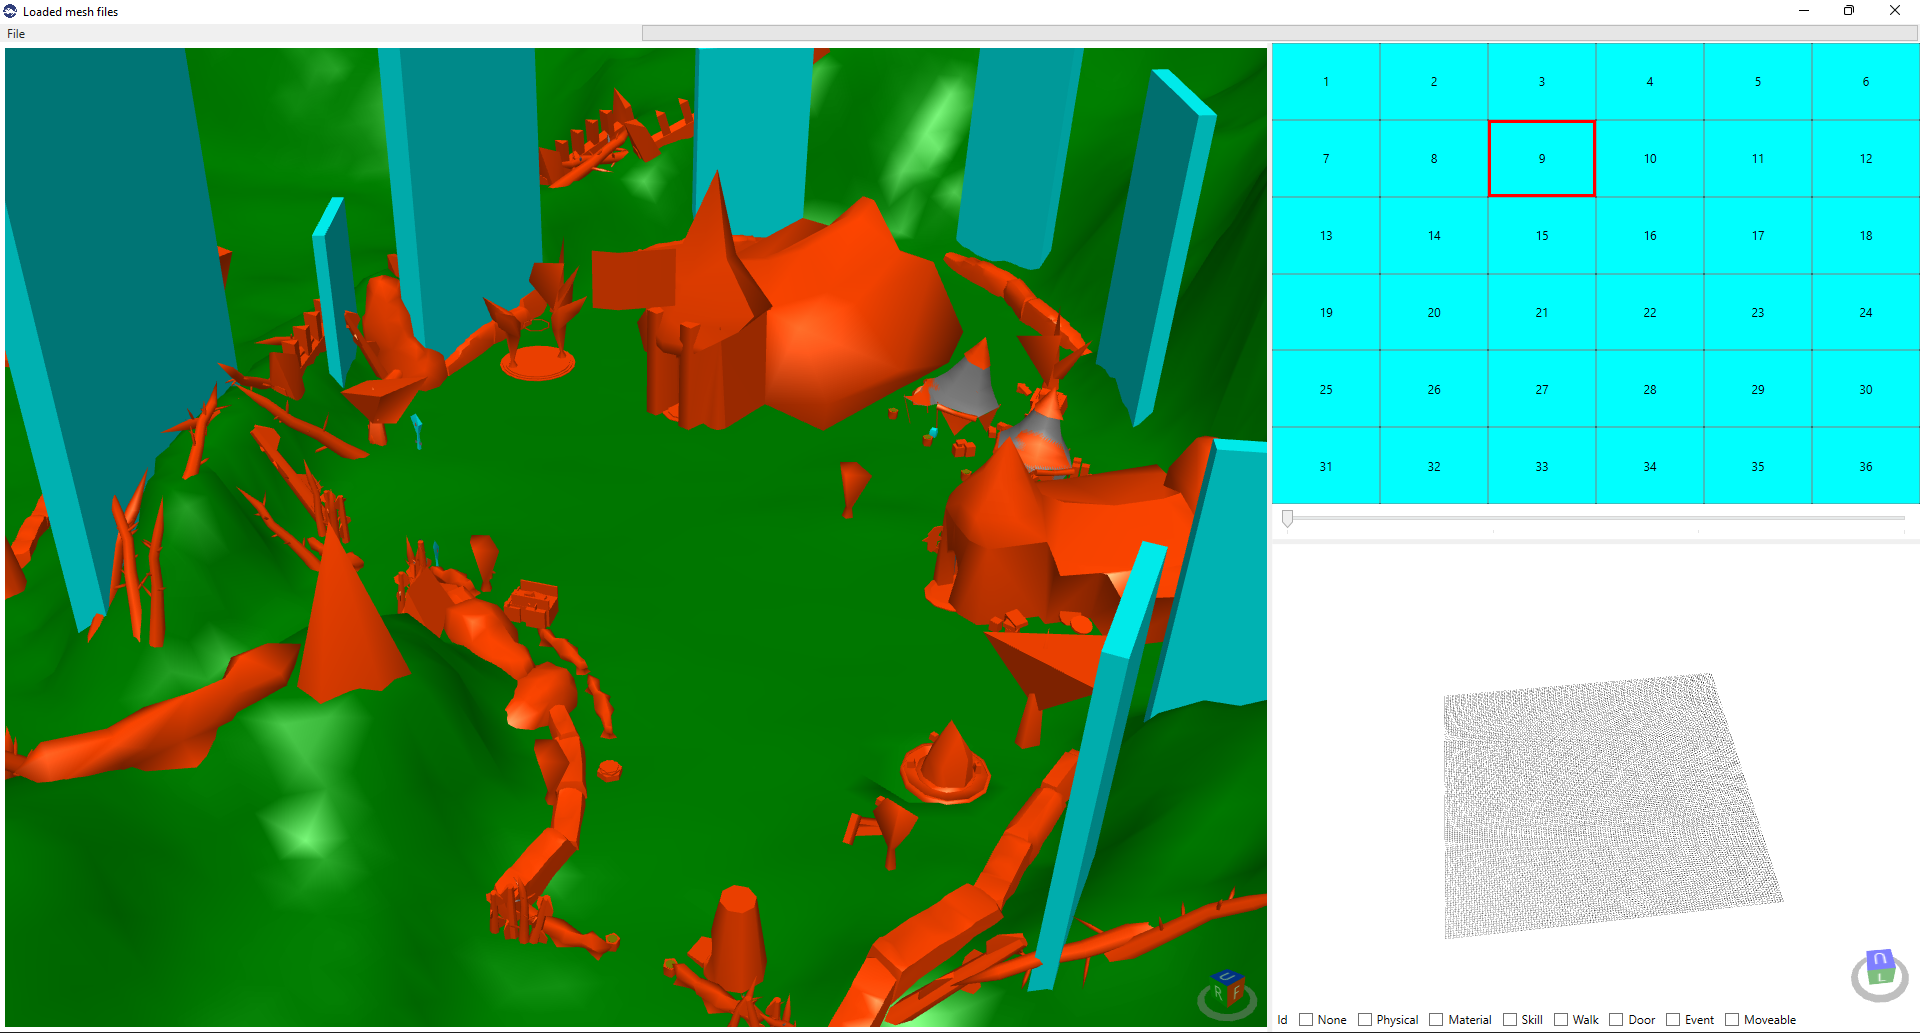Click the slider handle below the tile grid
1920x1033 pixels.
pyautogui.click(x=1289, y=519)
